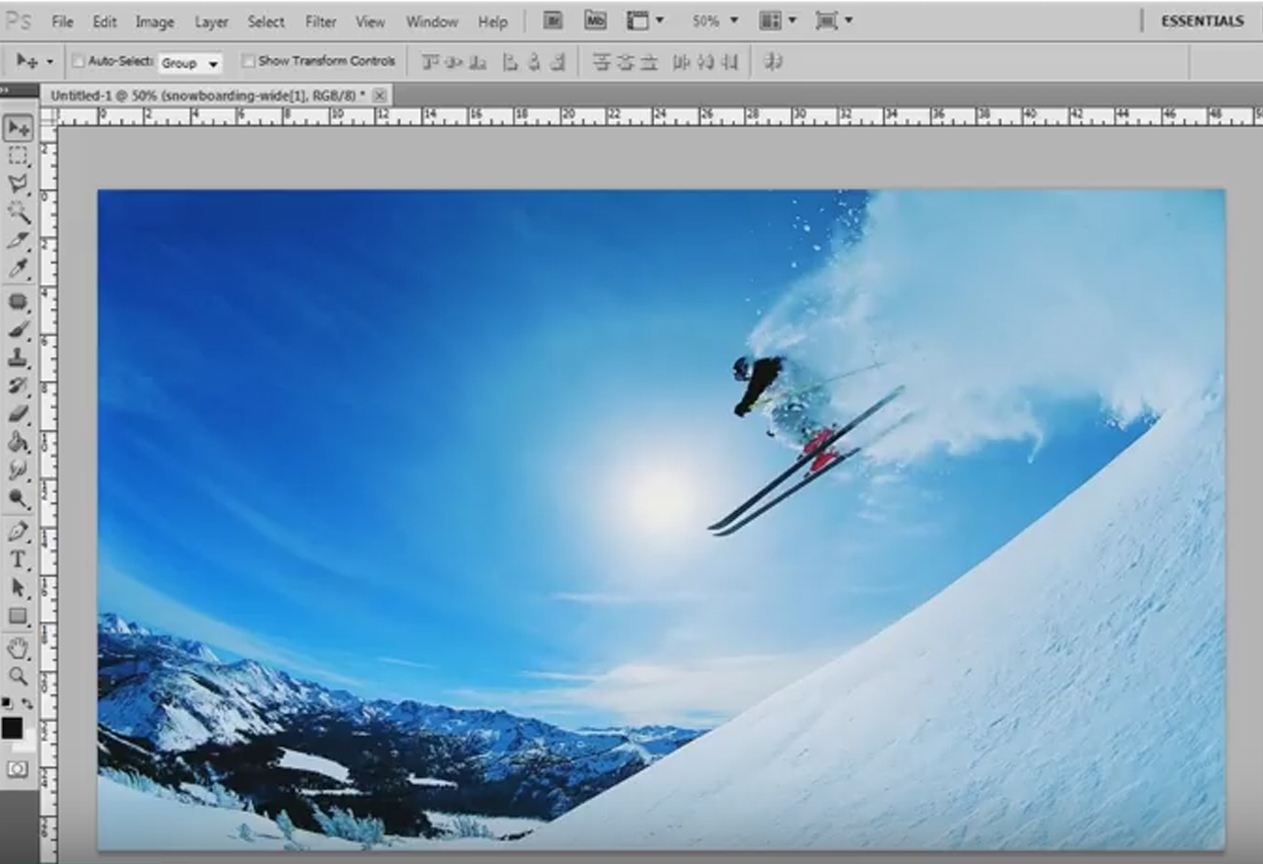
Task: Select the Pen tool
Action: [x=17, y=528]
